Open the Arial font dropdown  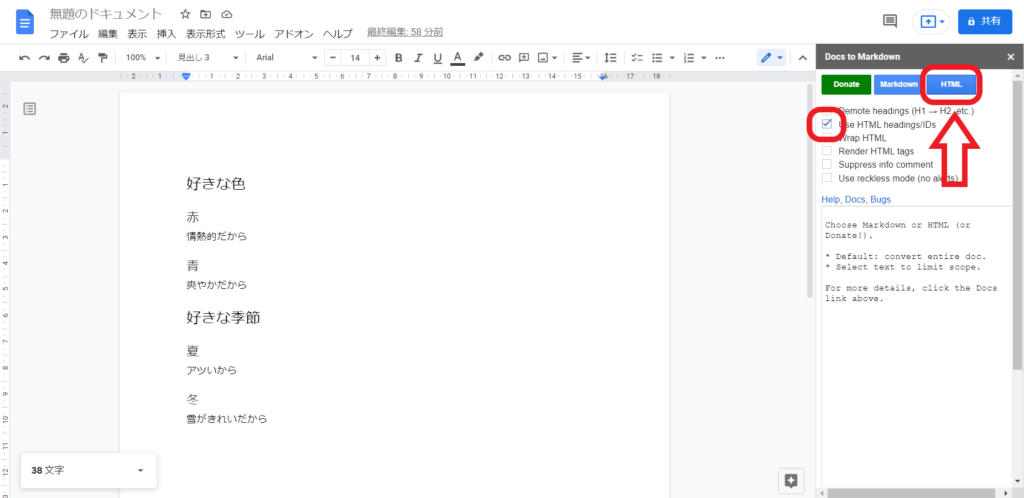pyautogui.click(x=285, y=57)
